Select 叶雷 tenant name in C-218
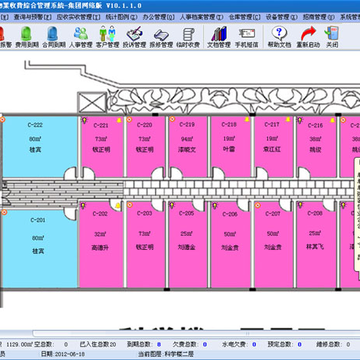Image resolution: width=360 pixels, height=360 pixels. click(228, 149)
